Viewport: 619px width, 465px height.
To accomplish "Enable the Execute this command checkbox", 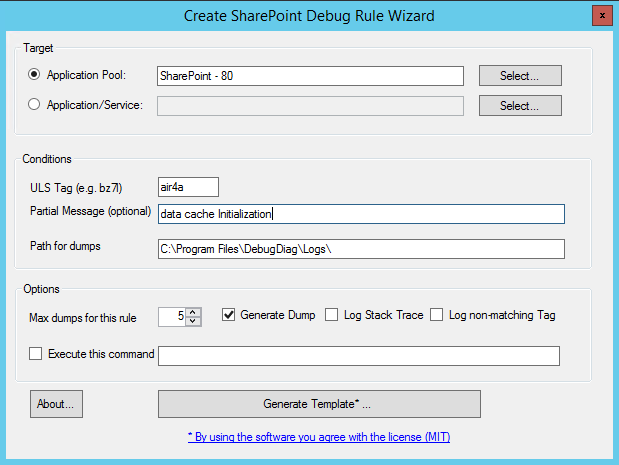I will [x=36, y=354].
